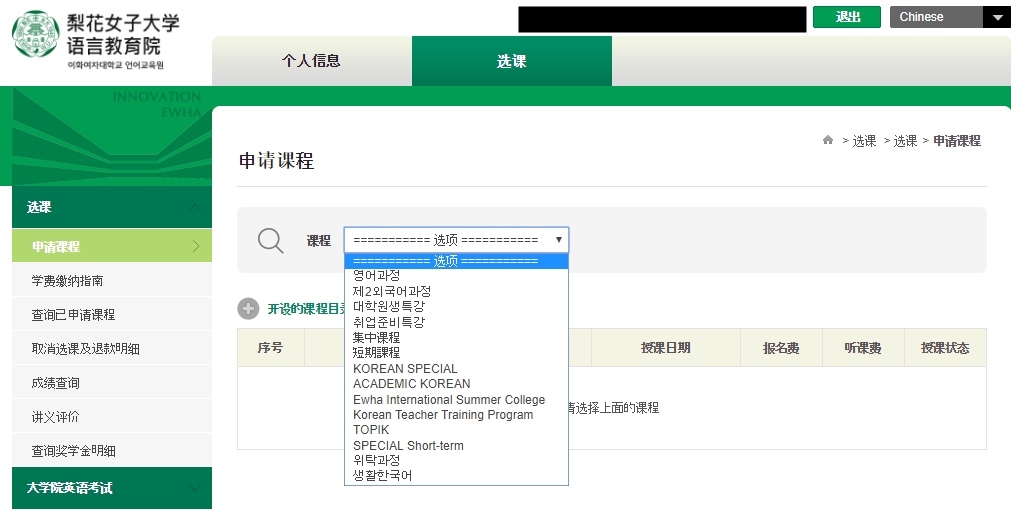Click the 梨花女子大学 语言教育院 title text
1011x522 pixels.
point(123,35)
